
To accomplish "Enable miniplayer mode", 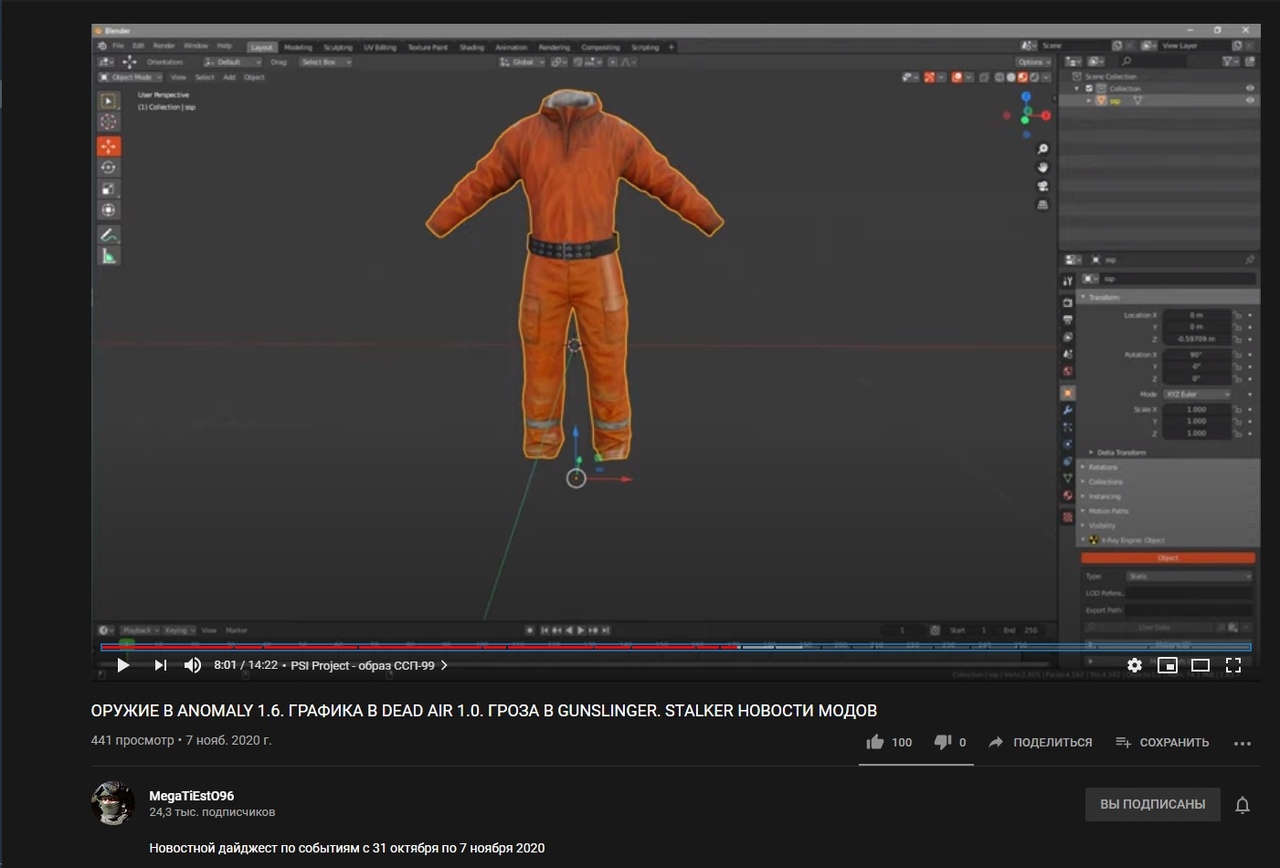I will point(1167,665).
